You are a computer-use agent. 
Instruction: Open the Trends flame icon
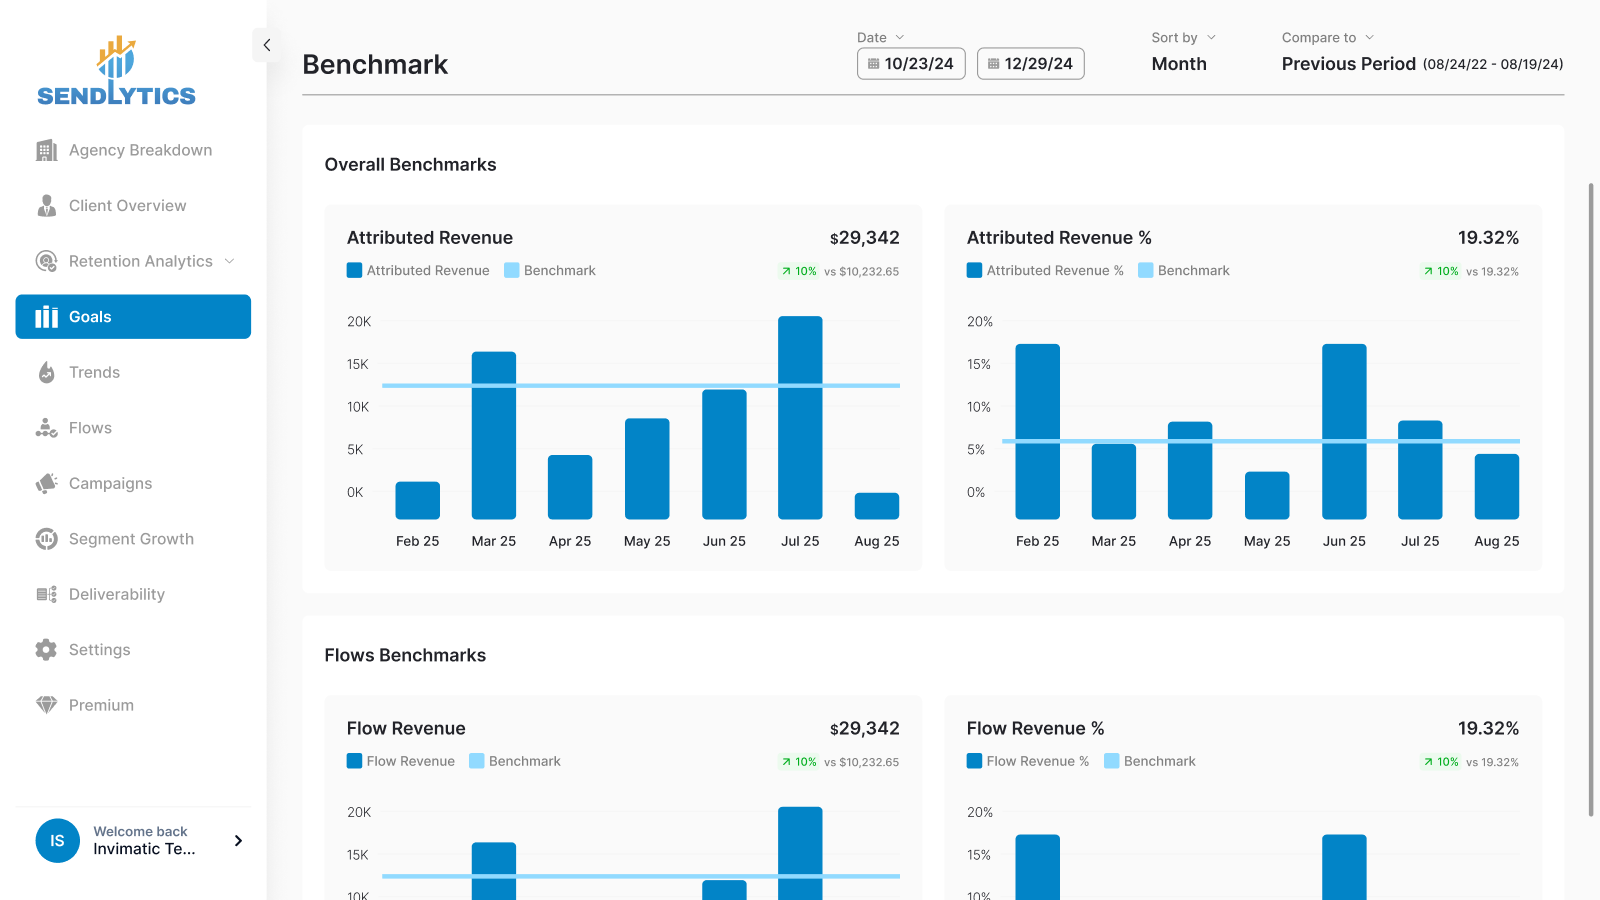[46, 372]
